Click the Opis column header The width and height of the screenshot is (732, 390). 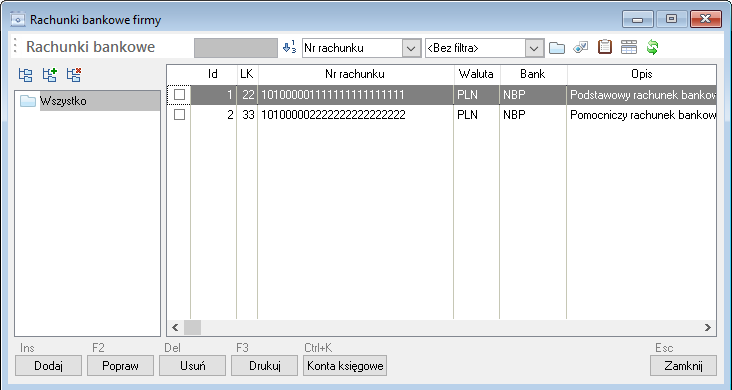(x=641, y=74)
